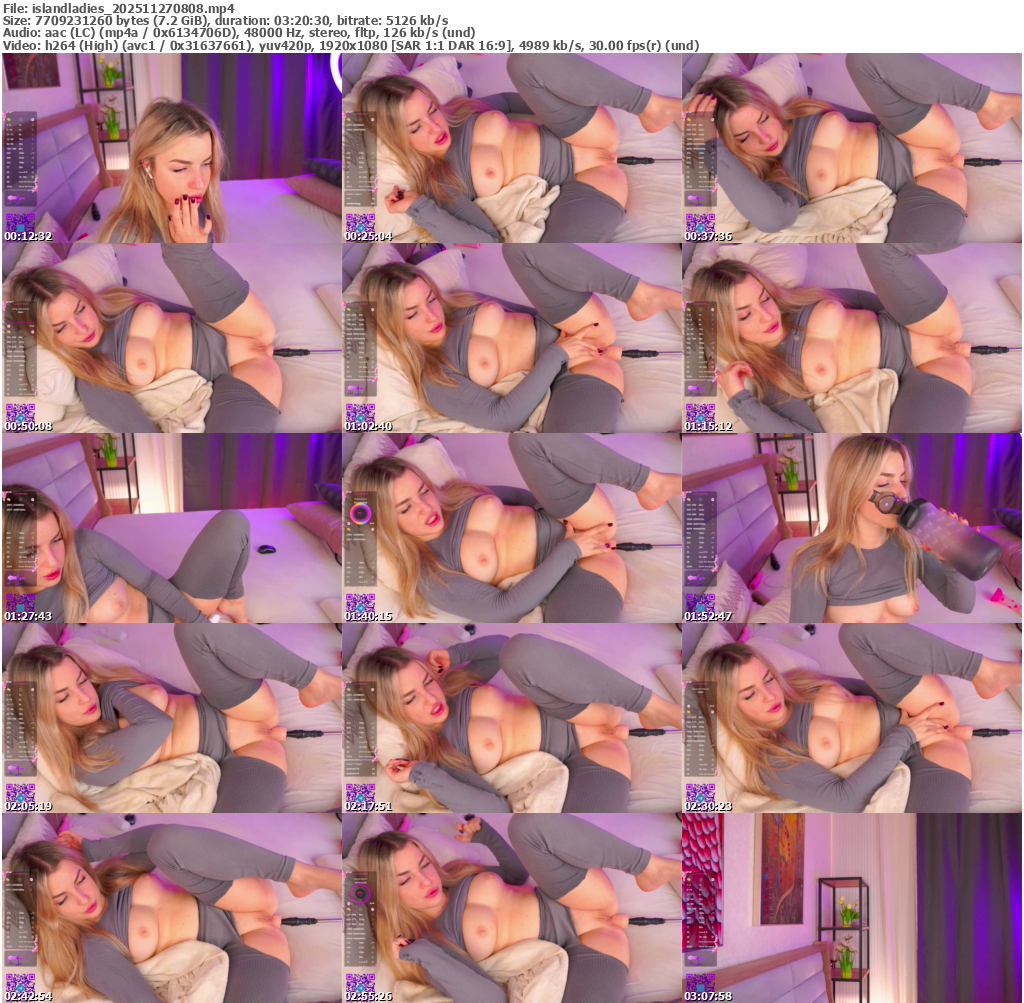Choose the 02:30:23 thumbnail
1024x1003 pixels.
(x=851, y=718)
